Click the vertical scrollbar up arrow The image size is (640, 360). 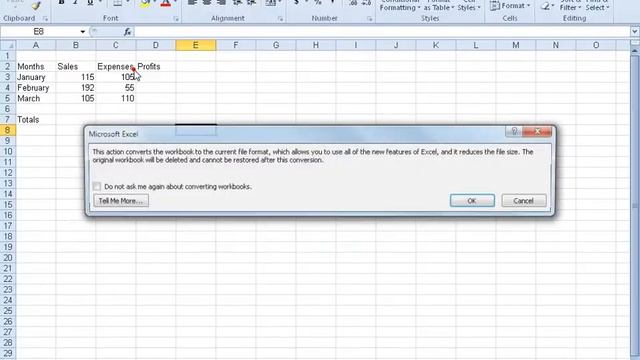(635, 51)
